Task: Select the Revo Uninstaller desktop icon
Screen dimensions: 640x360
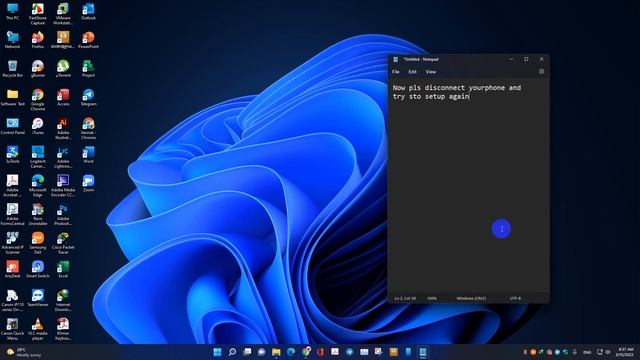Action: coord(38,214)
